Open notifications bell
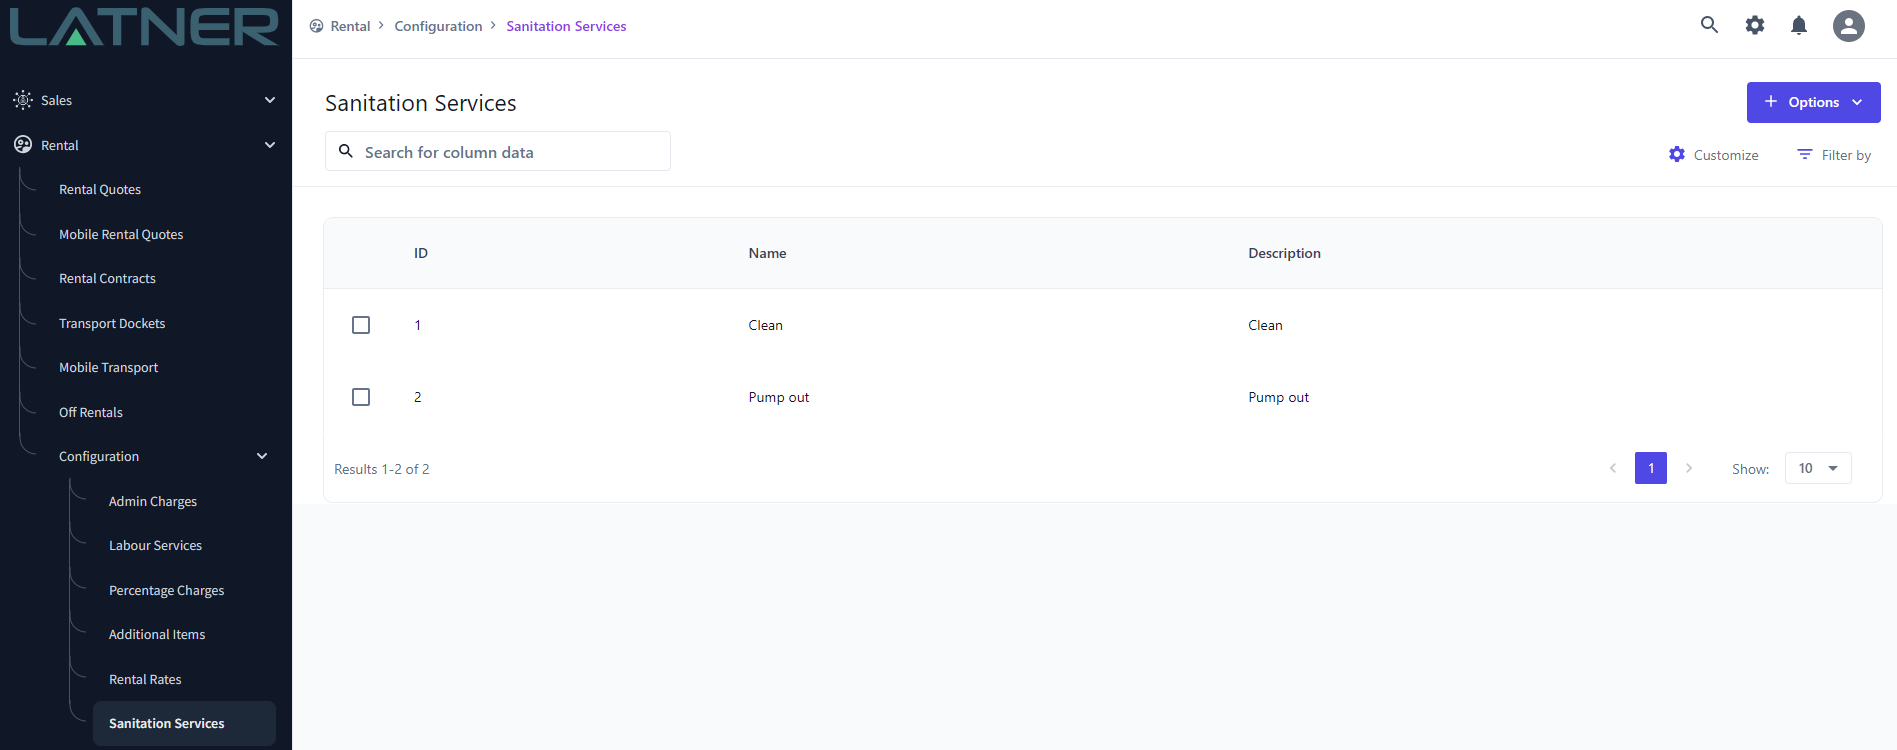This screenshot has width=1897, height=750. 1799,25
